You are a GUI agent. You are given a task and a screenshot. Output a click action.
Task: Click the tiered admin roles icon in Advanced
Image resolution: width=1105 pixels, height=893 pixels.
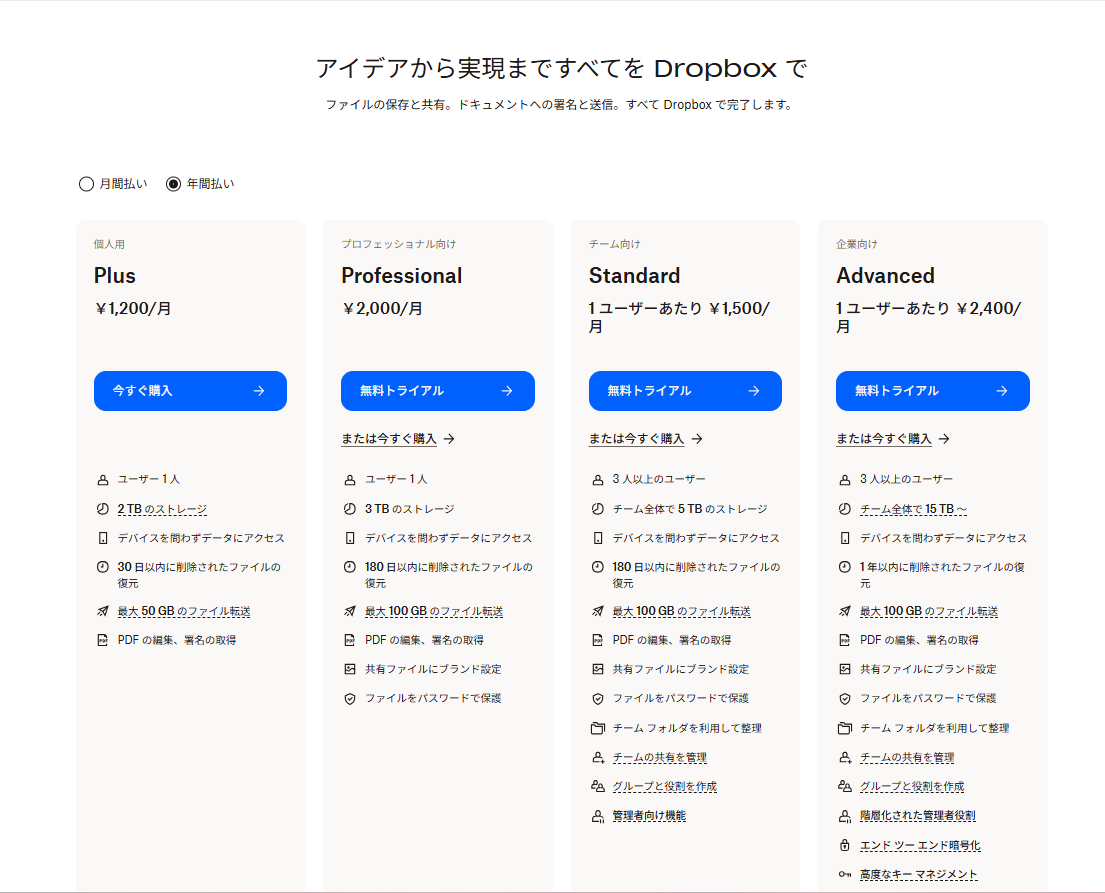pyautogui.click(x=844, y=816)
